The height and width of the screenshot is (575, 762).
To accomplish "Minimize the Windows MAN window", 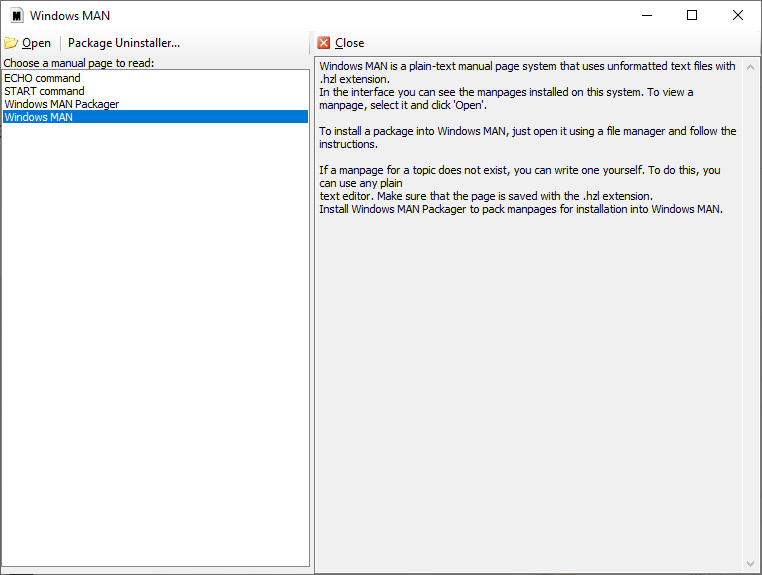I will [647, 16].
